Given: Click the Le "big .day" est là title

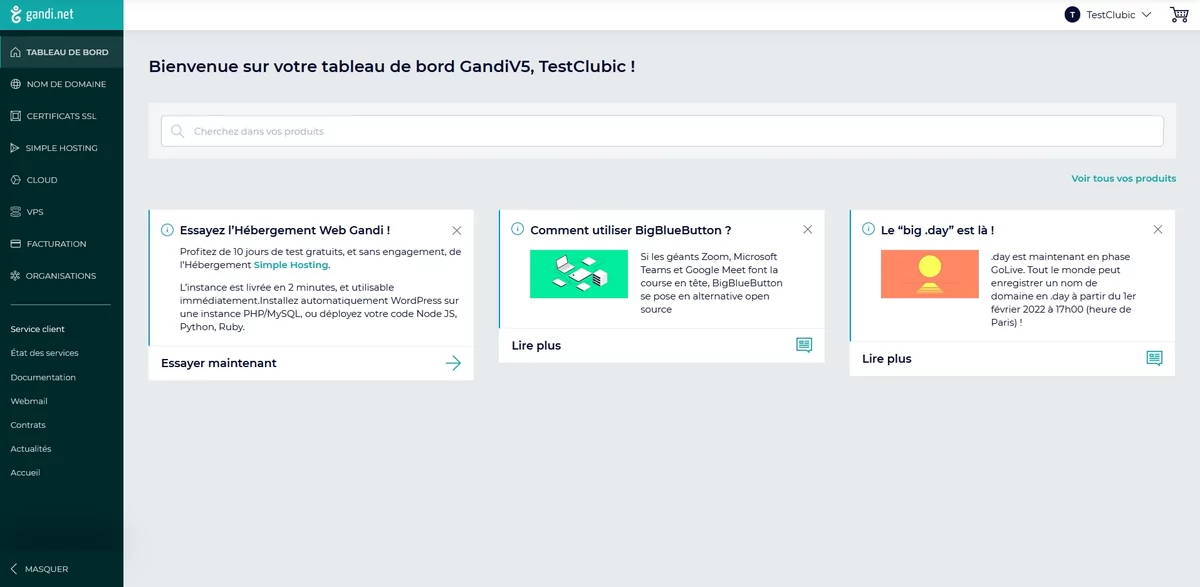Looking at the screenshot, I should tap(937, 230).
